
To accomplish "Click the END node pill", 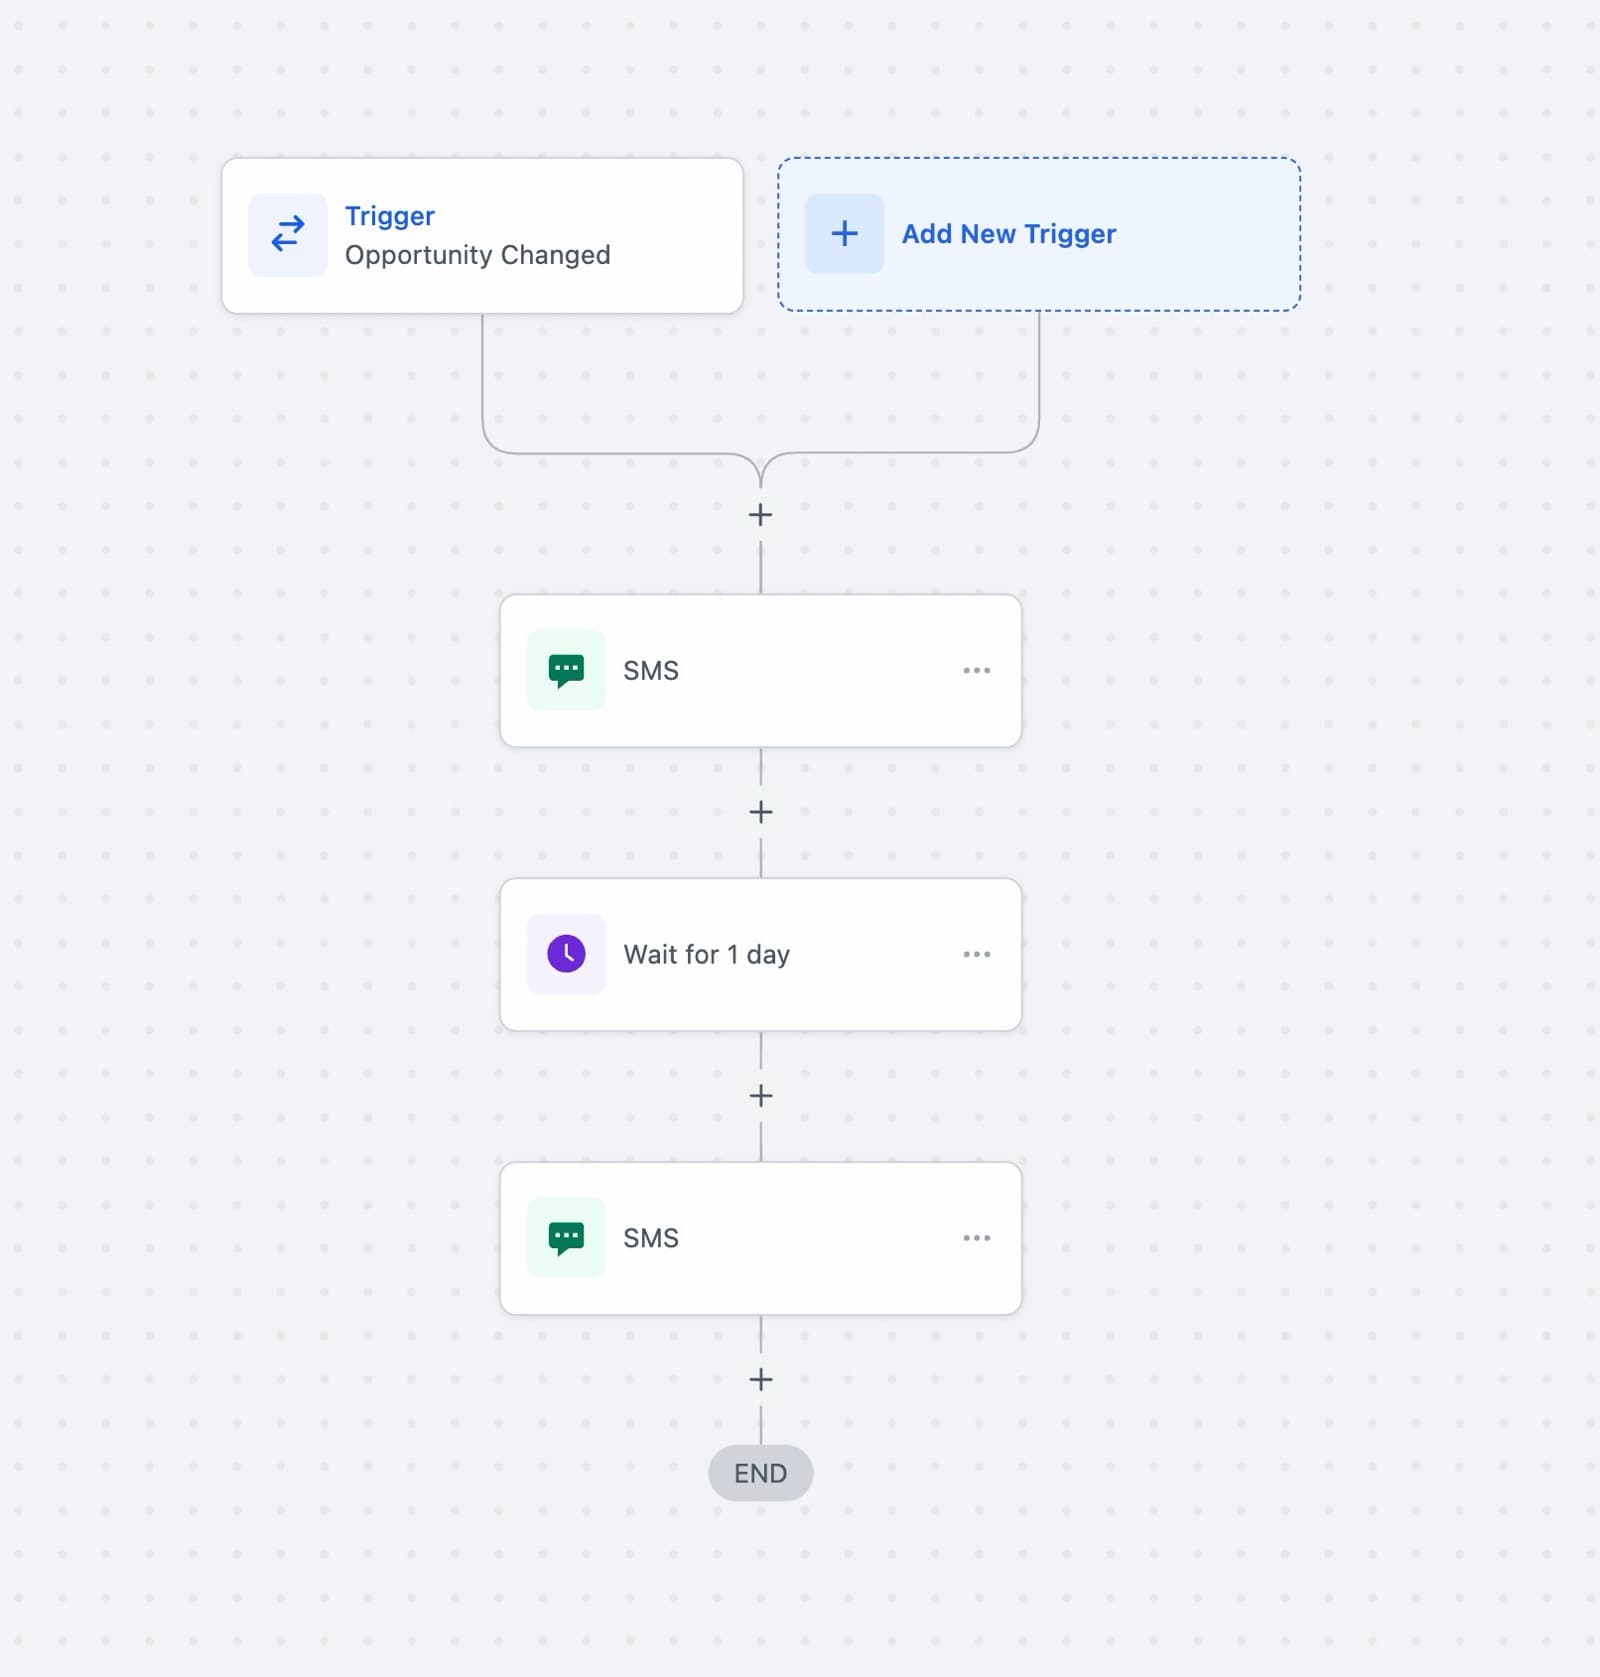I will coord(761,1473).
